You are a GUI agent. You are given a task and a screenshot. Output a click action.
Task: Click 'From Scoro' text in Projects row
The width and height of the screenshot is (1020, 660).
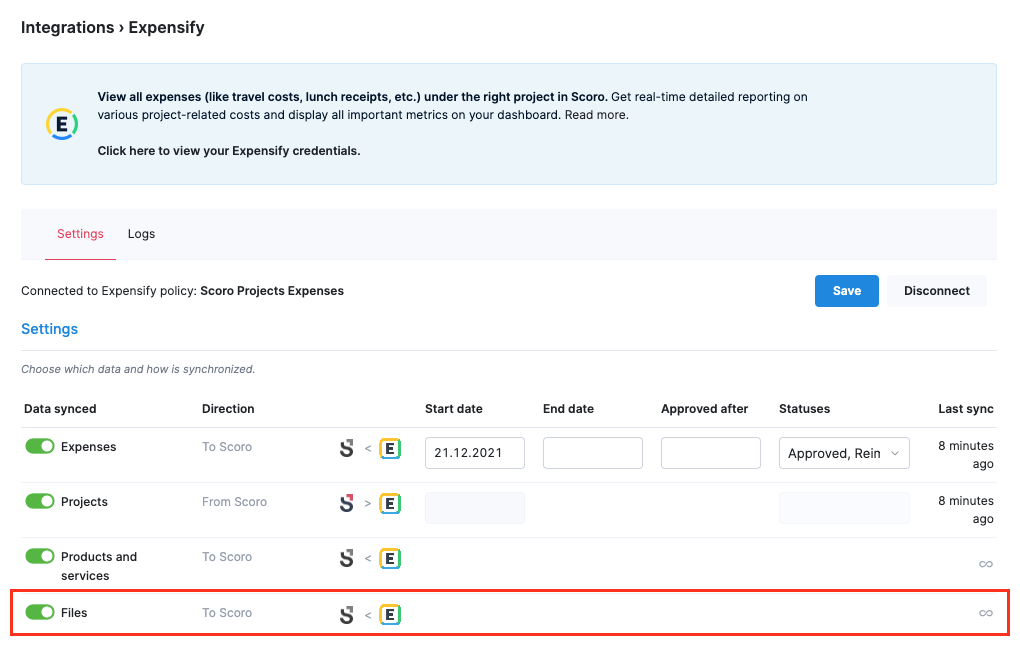[x=234, y=502]
